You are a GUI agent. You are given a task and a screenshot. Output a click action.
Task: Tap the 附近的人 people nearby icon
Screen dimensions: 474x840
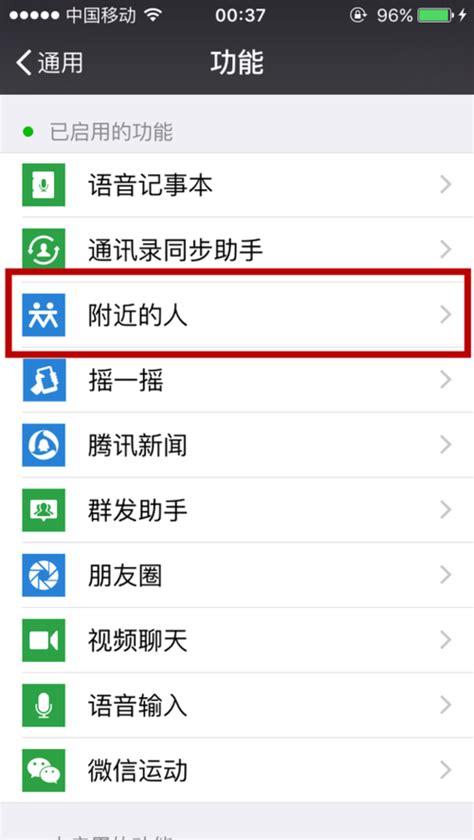[43, 315]
